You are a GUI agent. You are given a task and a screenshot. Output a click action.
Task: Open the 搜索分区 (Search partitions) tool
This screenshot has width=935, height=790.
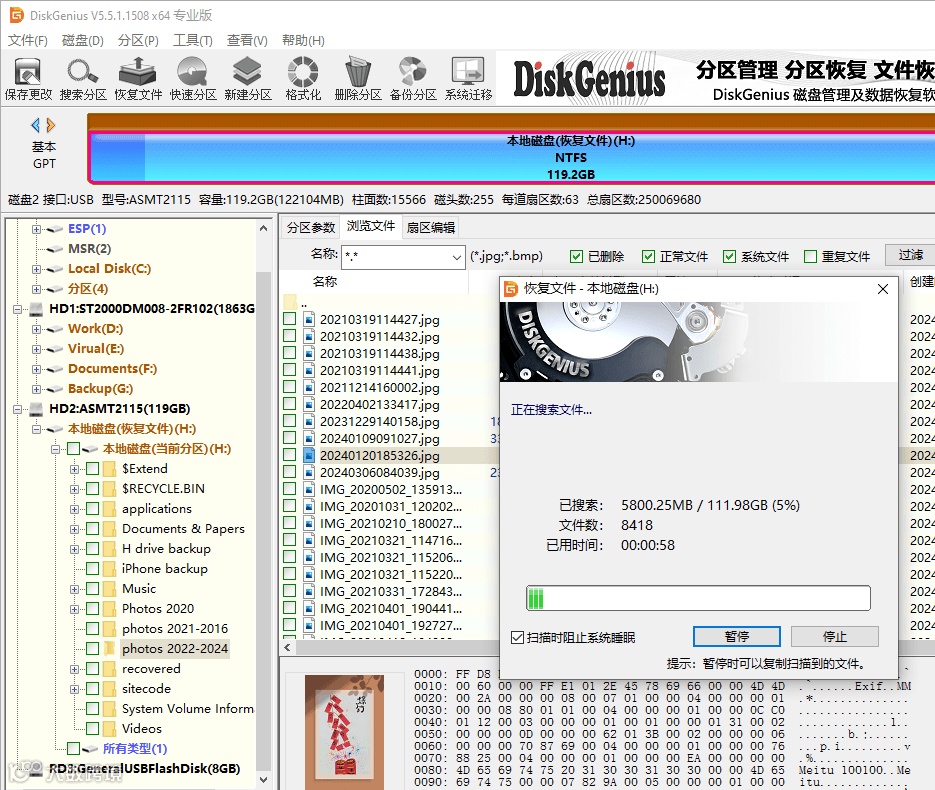83,79
